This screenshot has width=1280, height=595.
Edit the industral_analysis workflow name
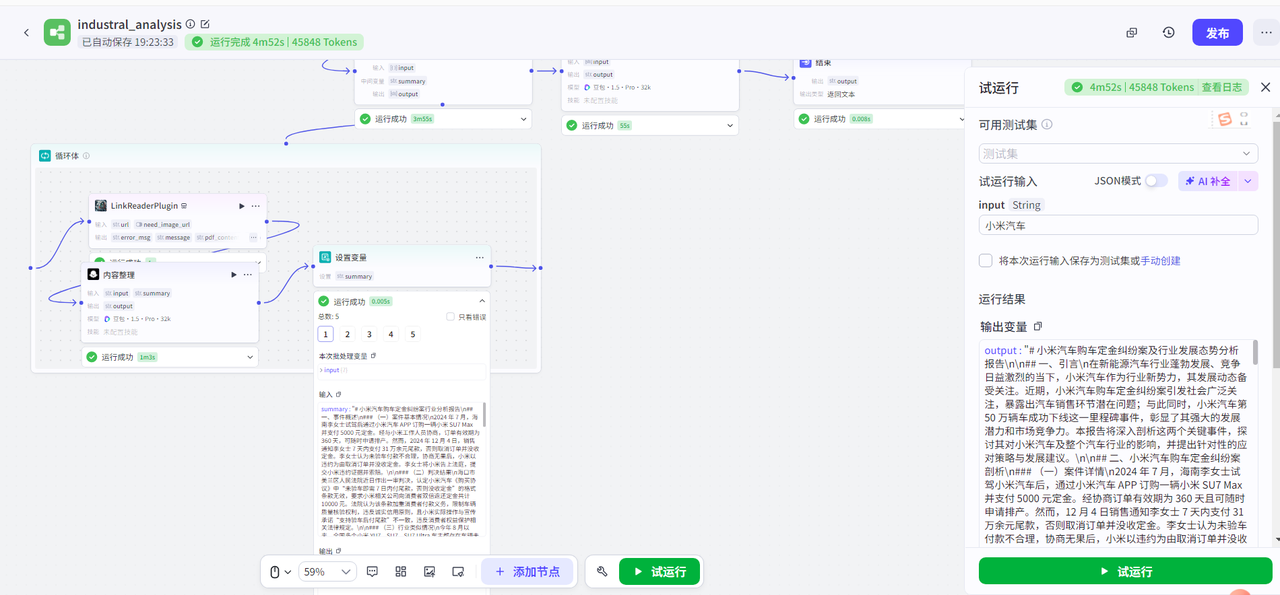pos(205,24)
